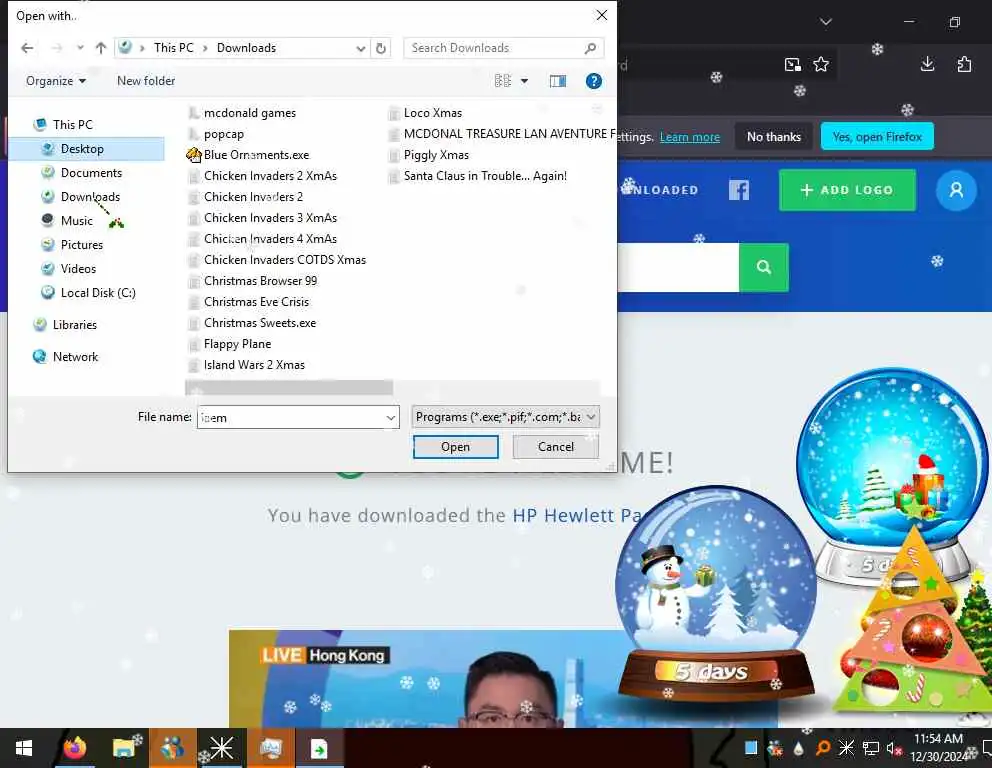This screenshot has width=992, height=768.
Task: Open recent locations dropdown beside forward arrow
Action: (x=80, y=48)
